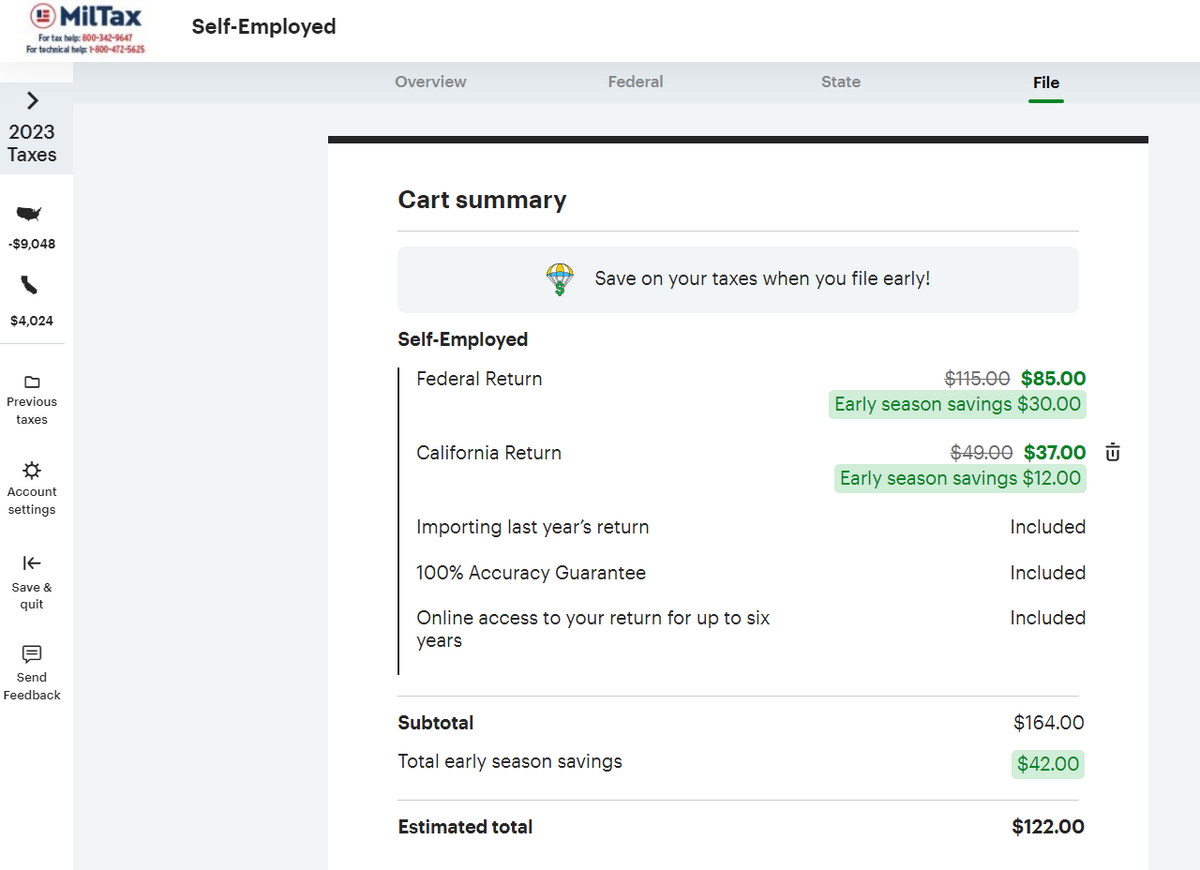Click the parachute savings icon
Viewport: 1200px width, 870px height.
coord(560,280)
